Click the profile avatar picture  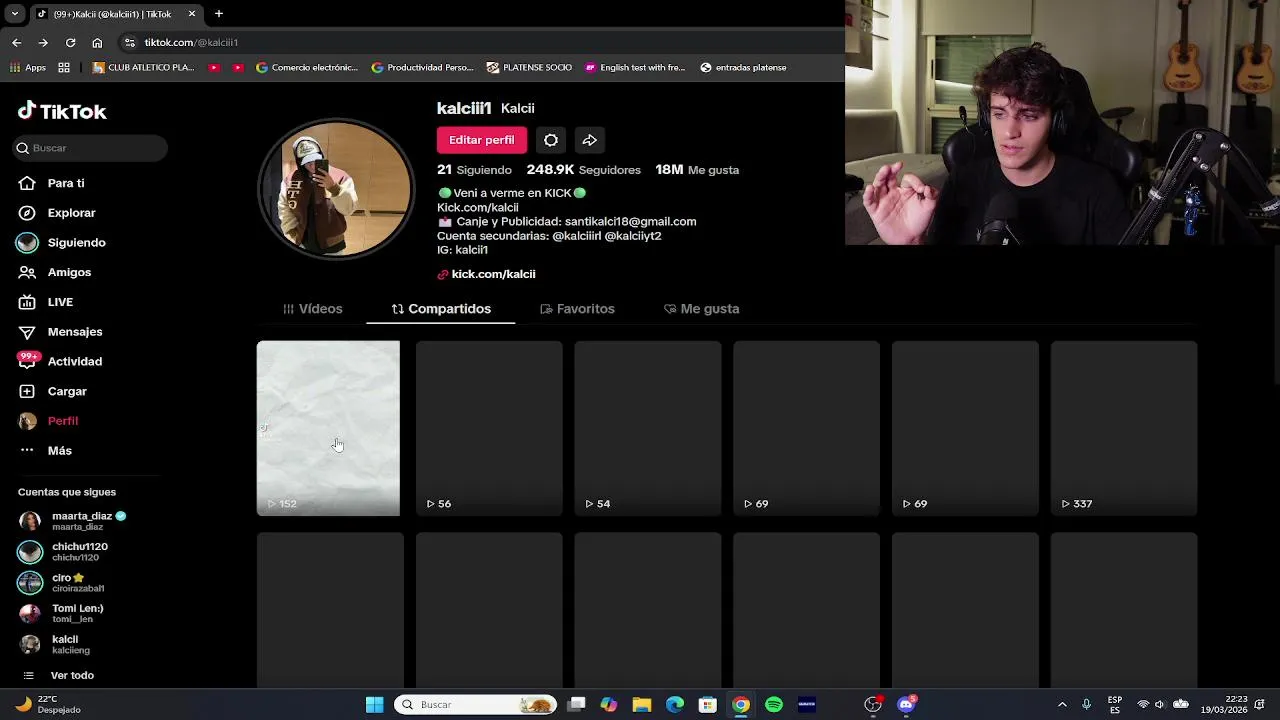click(336, 189)
